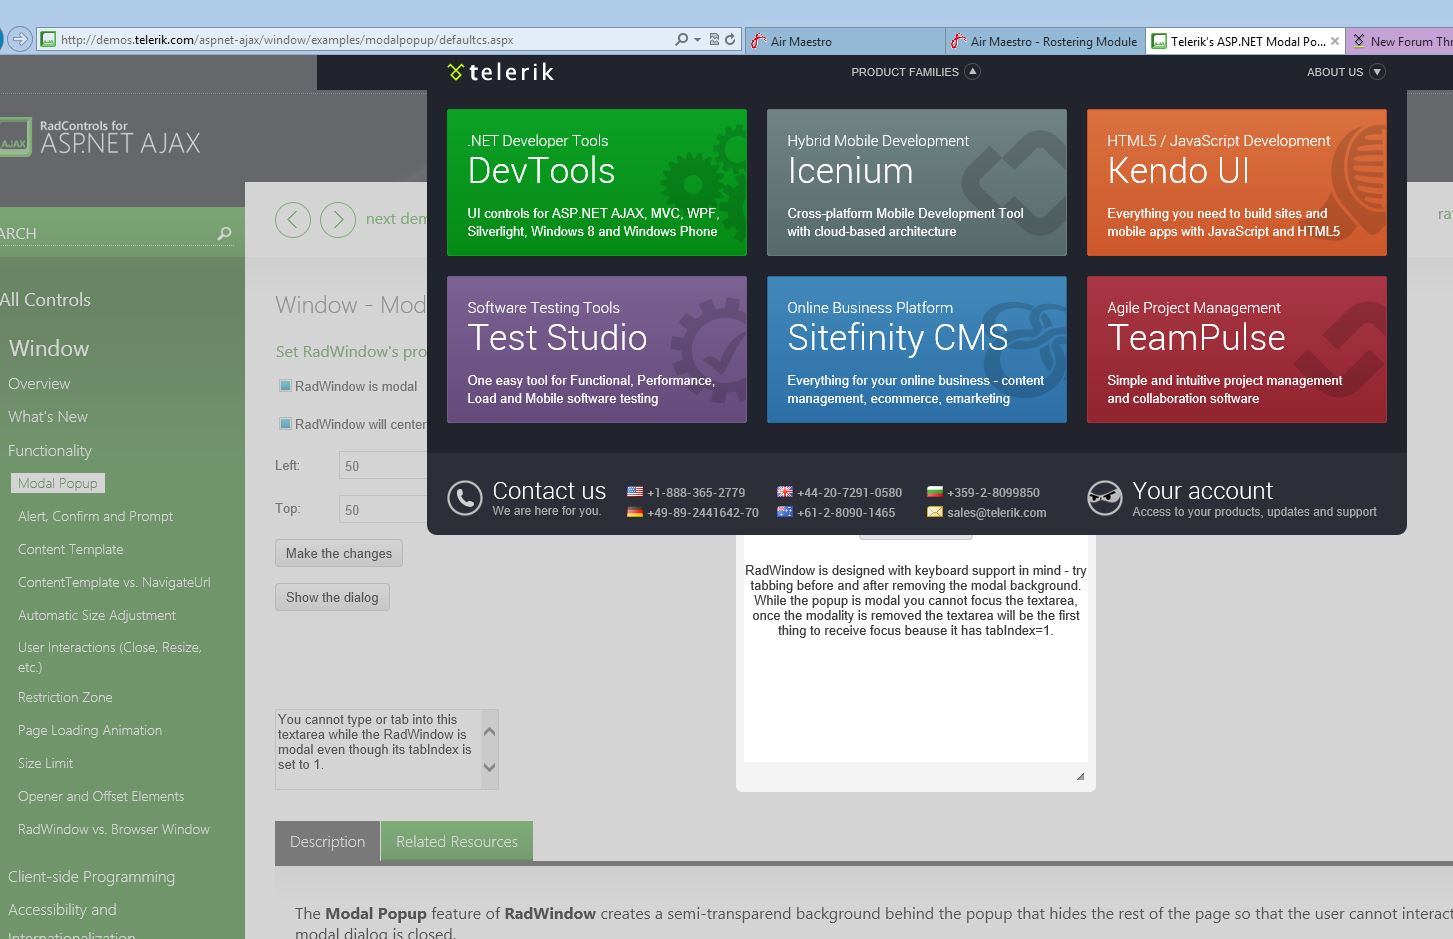Open 'RadWindow vs. Browser Window' sidebar link
The height and width of the screenshot is (939, 1453).
tap(114, 829)
